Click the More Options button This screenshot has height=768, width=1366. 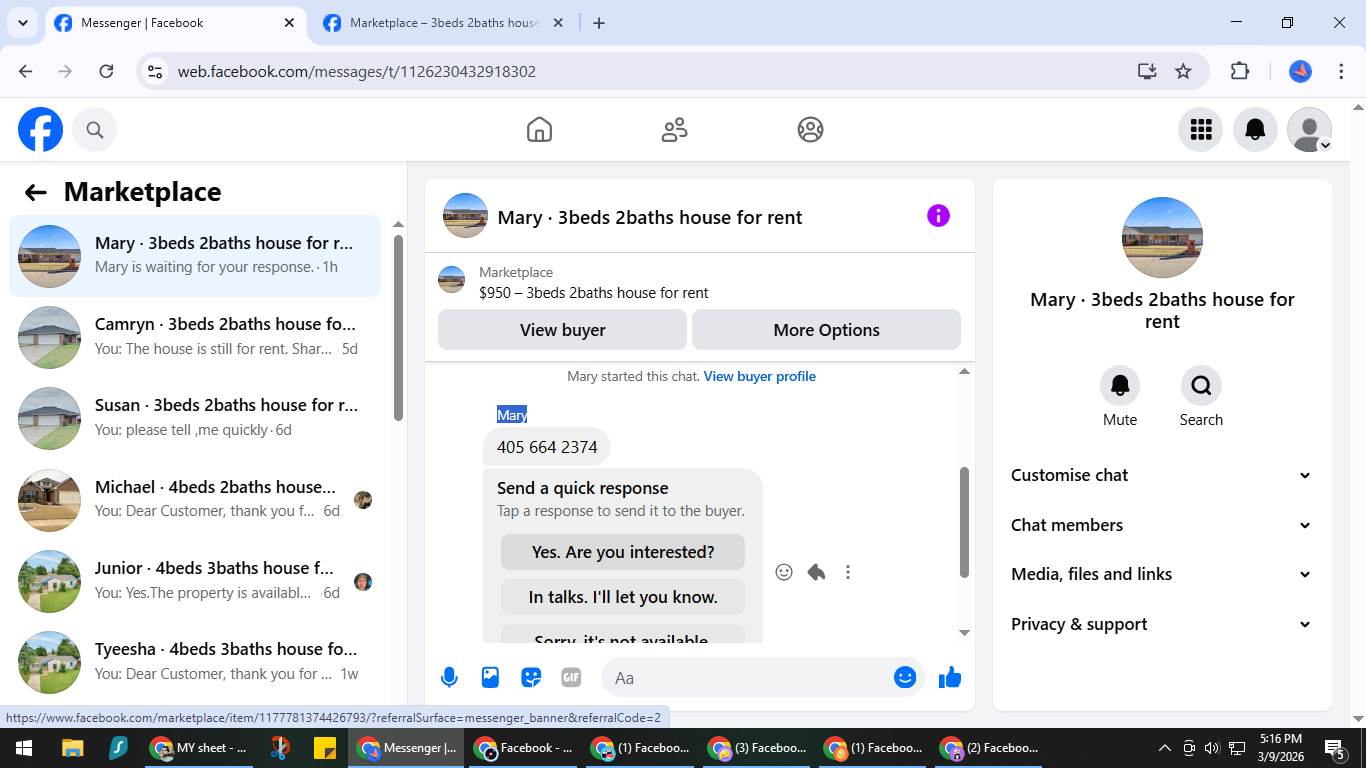click(826, 330)
